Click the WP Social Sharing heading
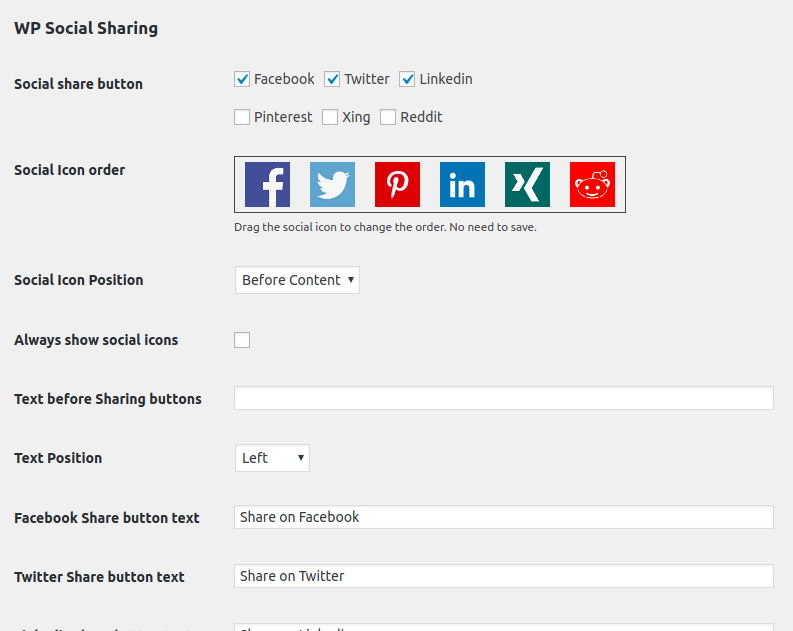This screenshot has height=631, width=793. pyautogui.click(x=86, y=28)
